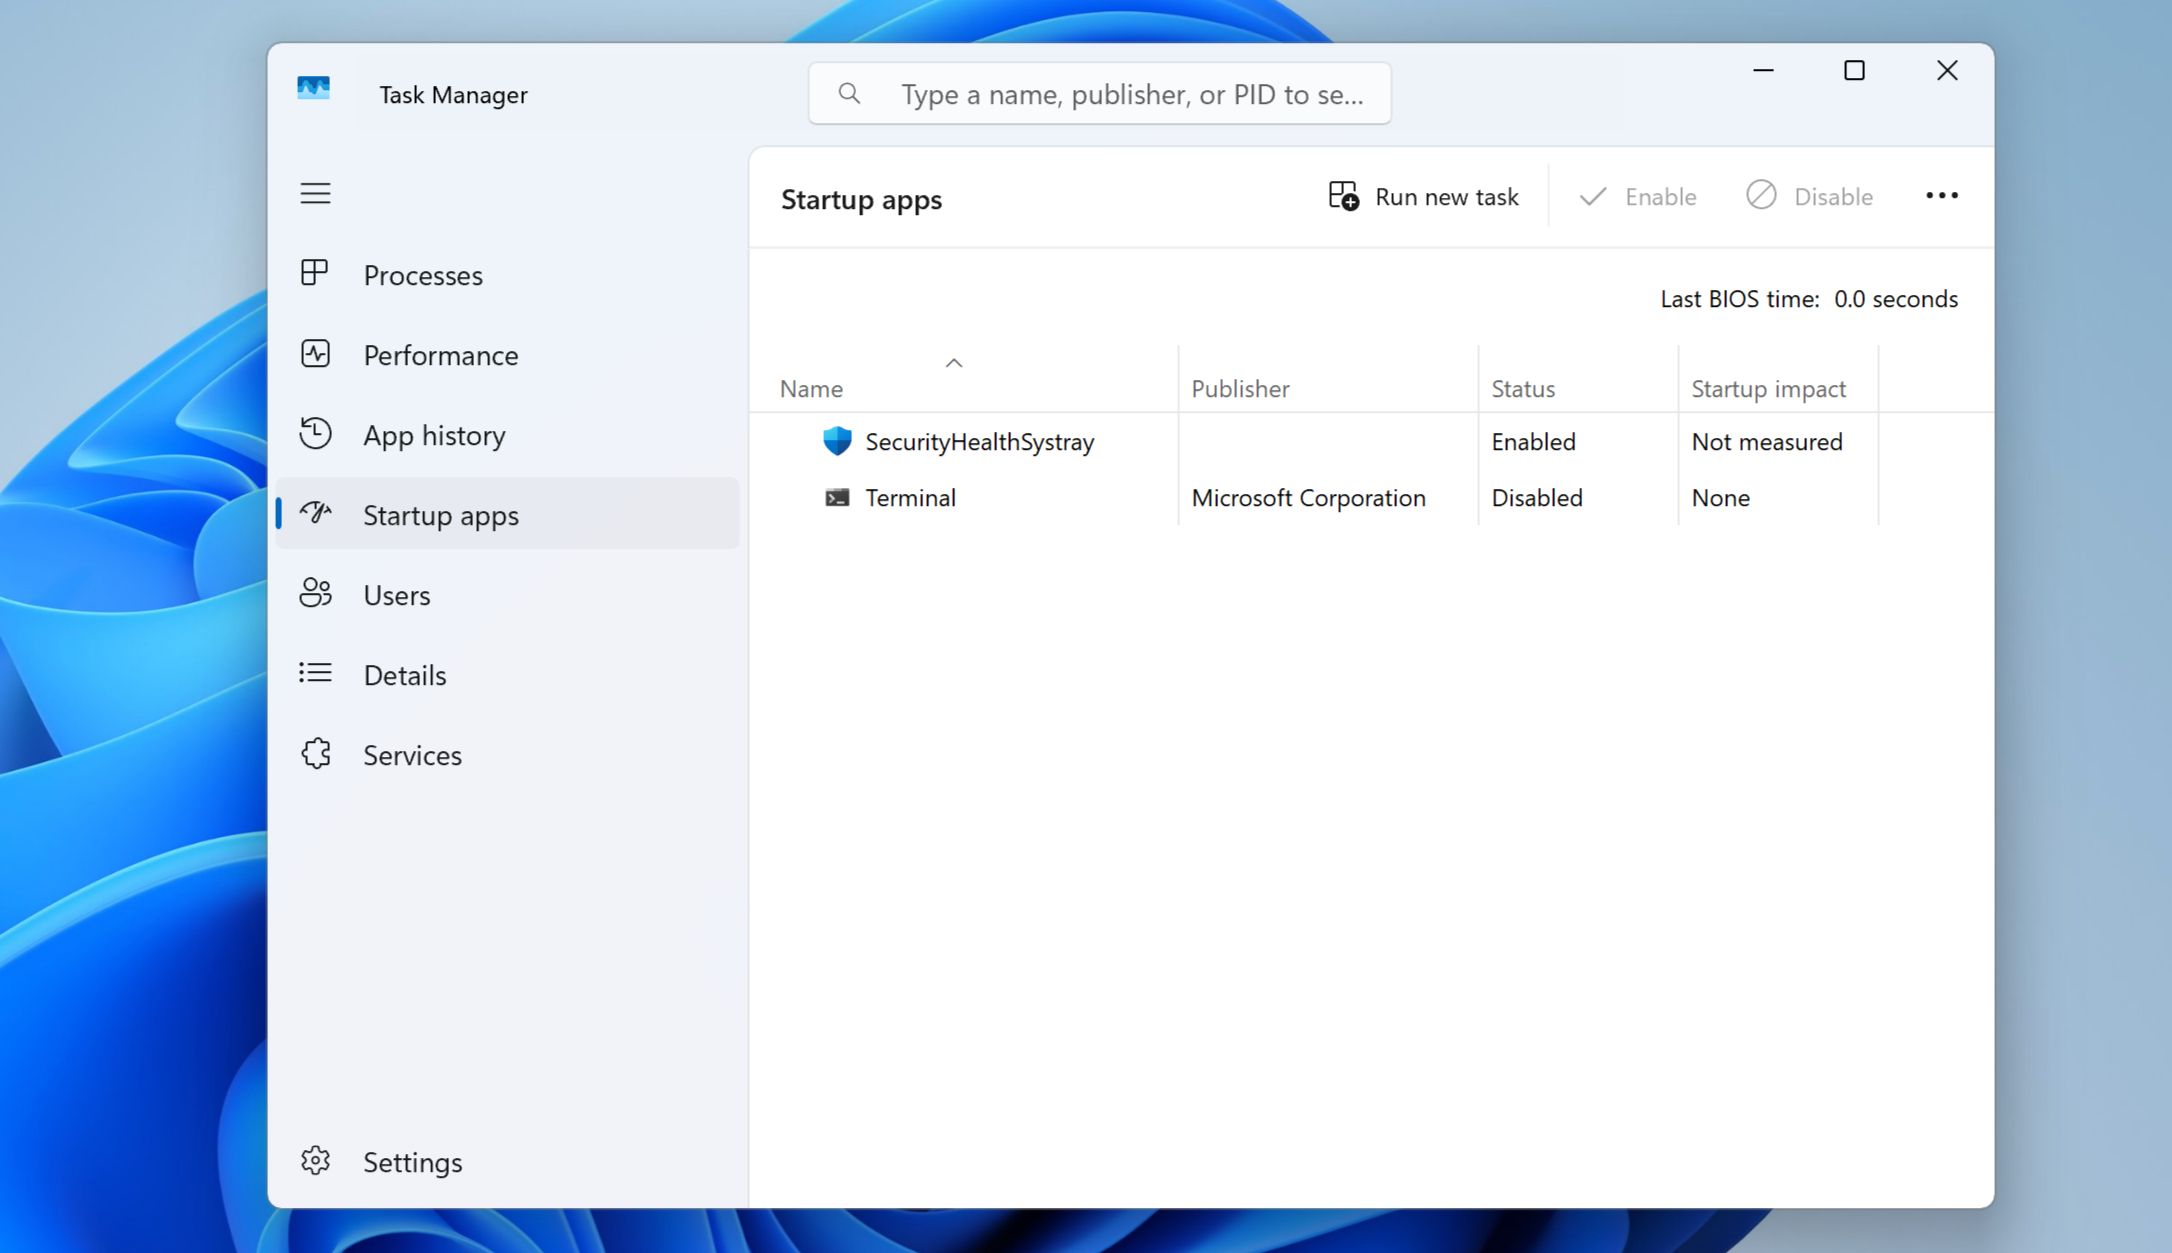
Task: Click the Terminal app icon in the list
Action: click(x=836, y=497)
